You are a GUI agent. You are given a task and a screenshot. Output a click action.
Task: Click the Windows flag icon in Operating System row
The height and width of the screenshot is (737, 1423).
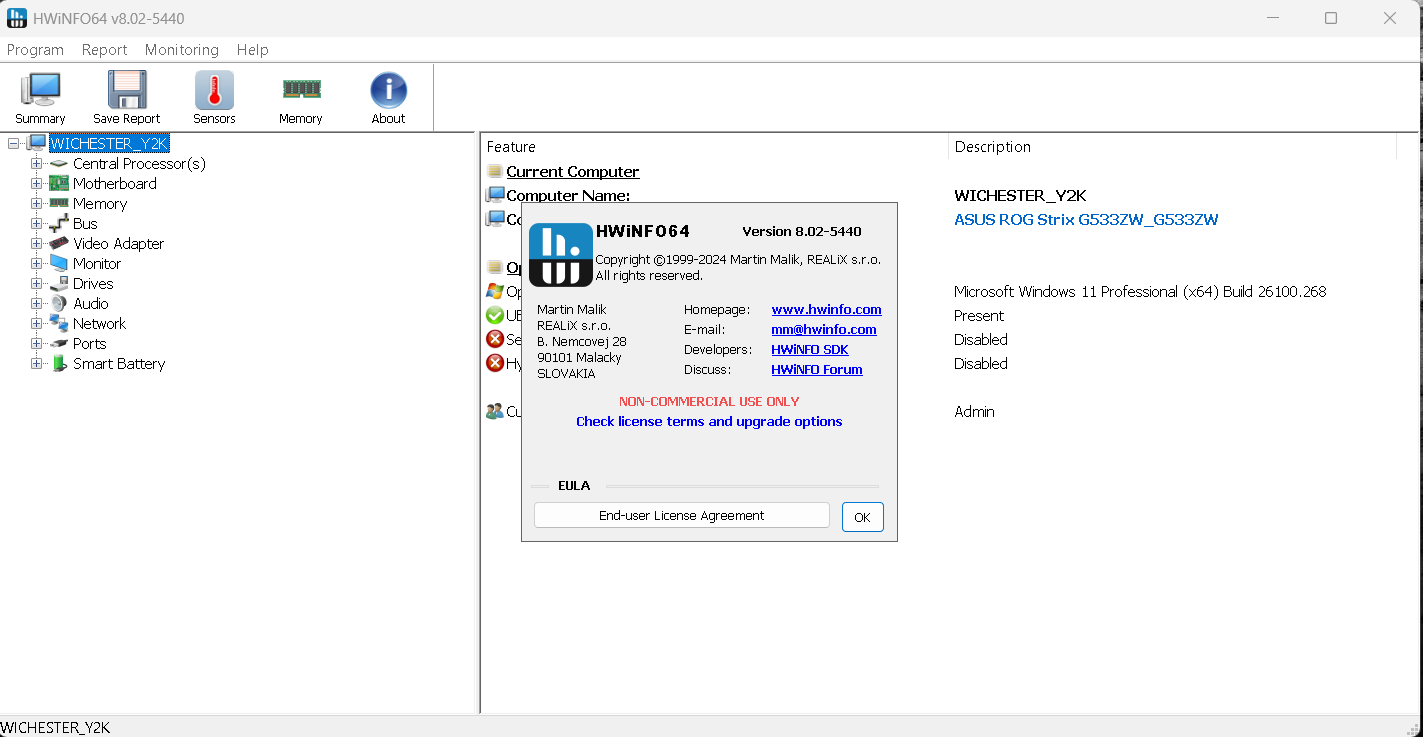(x=494, y=291)
